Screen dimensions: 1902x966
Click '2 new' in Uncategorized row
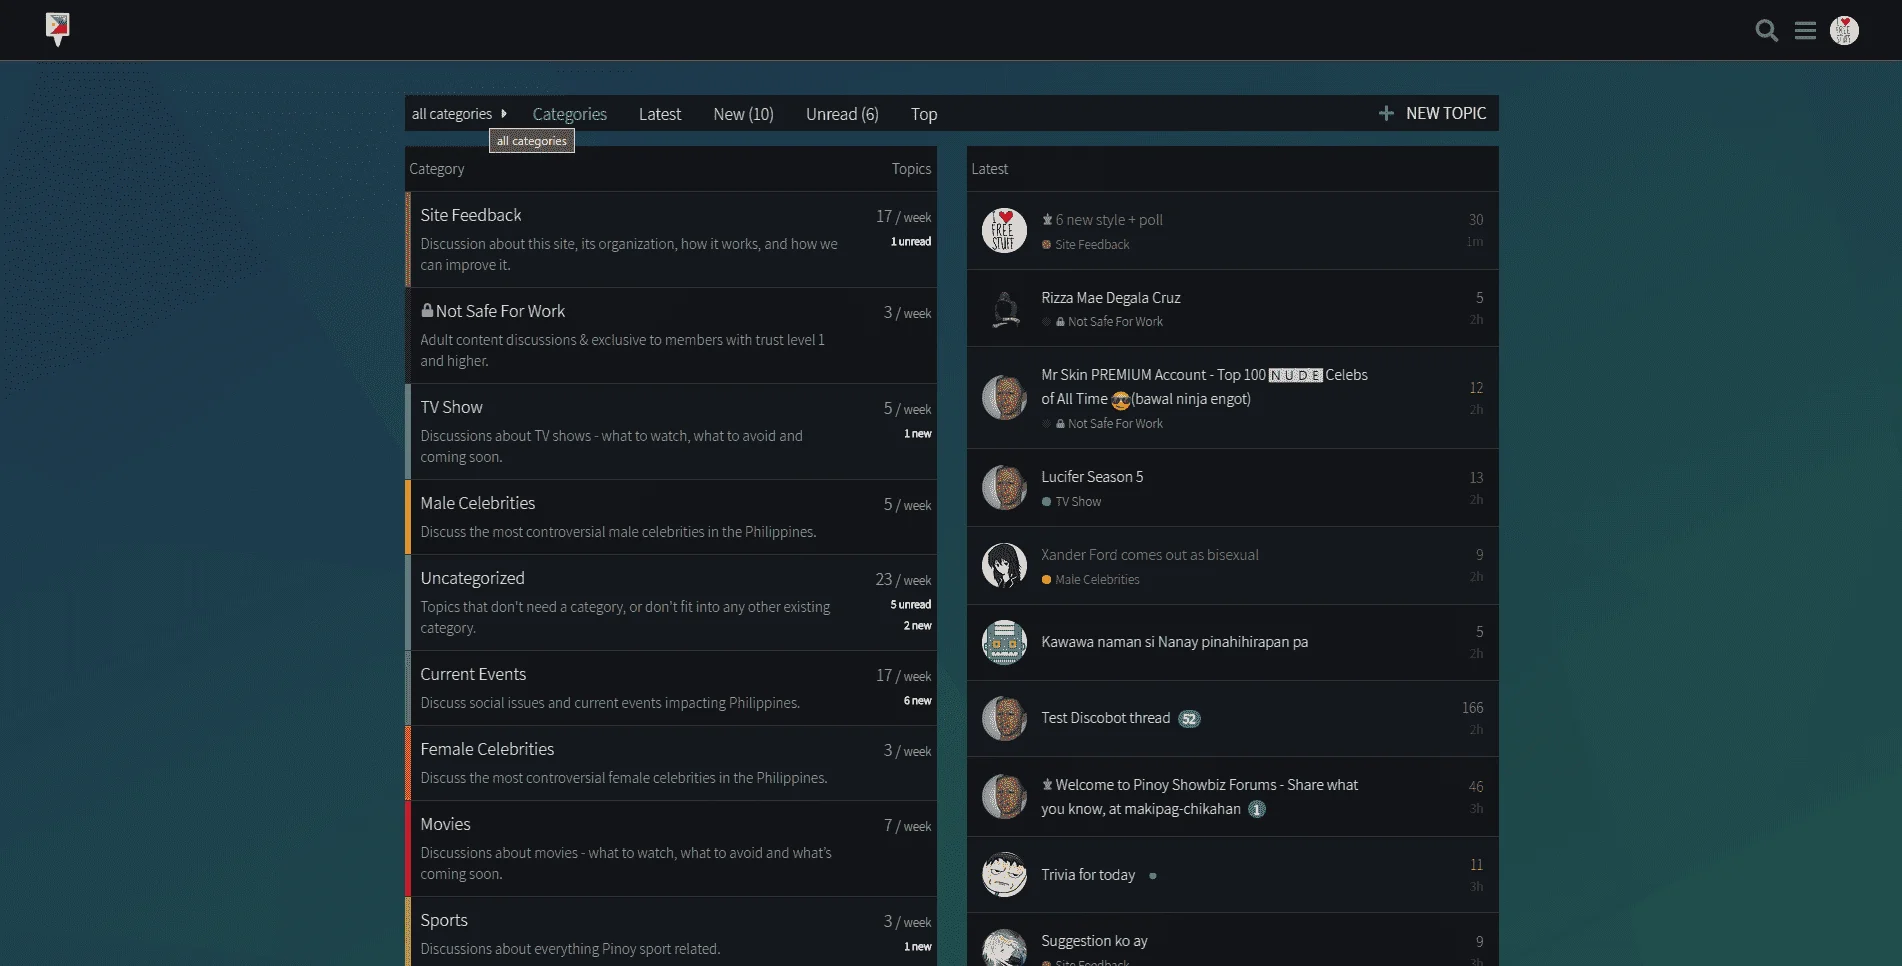(917, 626)
